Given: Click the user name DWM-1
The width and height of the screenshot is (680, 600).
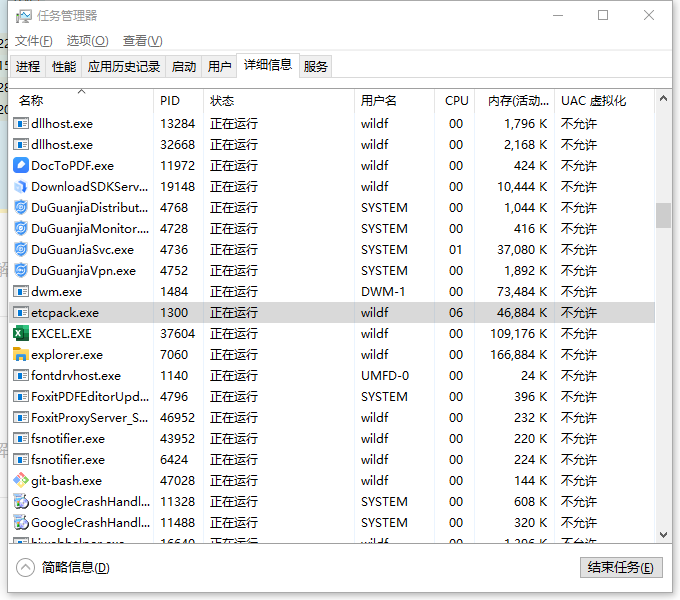Looking at the screenshot, I should coord(383,291).
